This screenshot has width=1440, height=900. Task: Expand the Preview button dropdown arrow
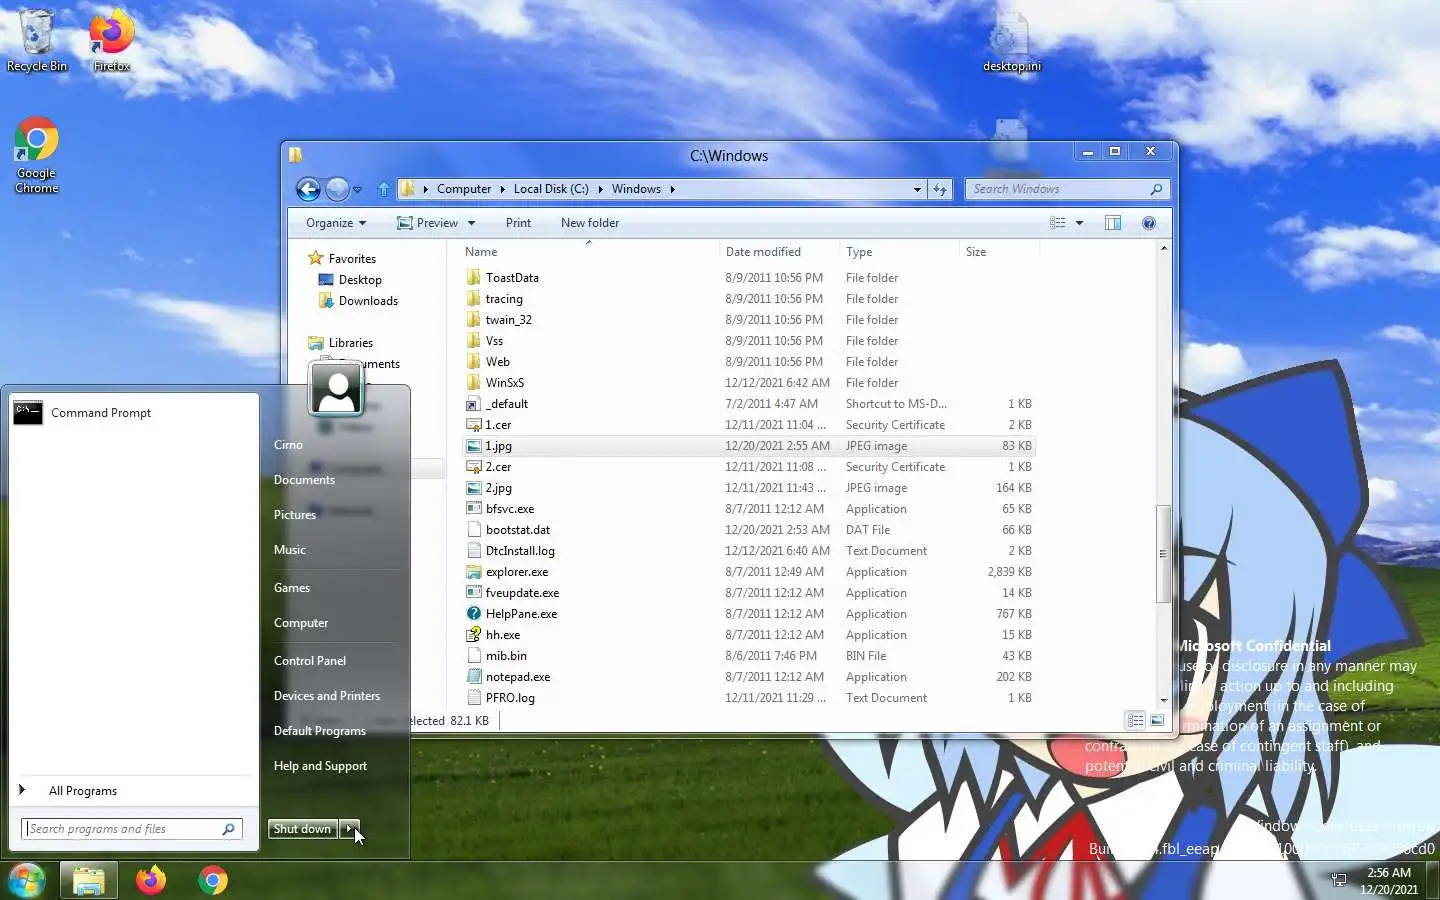pyautogui.click(x=471, y=223)
